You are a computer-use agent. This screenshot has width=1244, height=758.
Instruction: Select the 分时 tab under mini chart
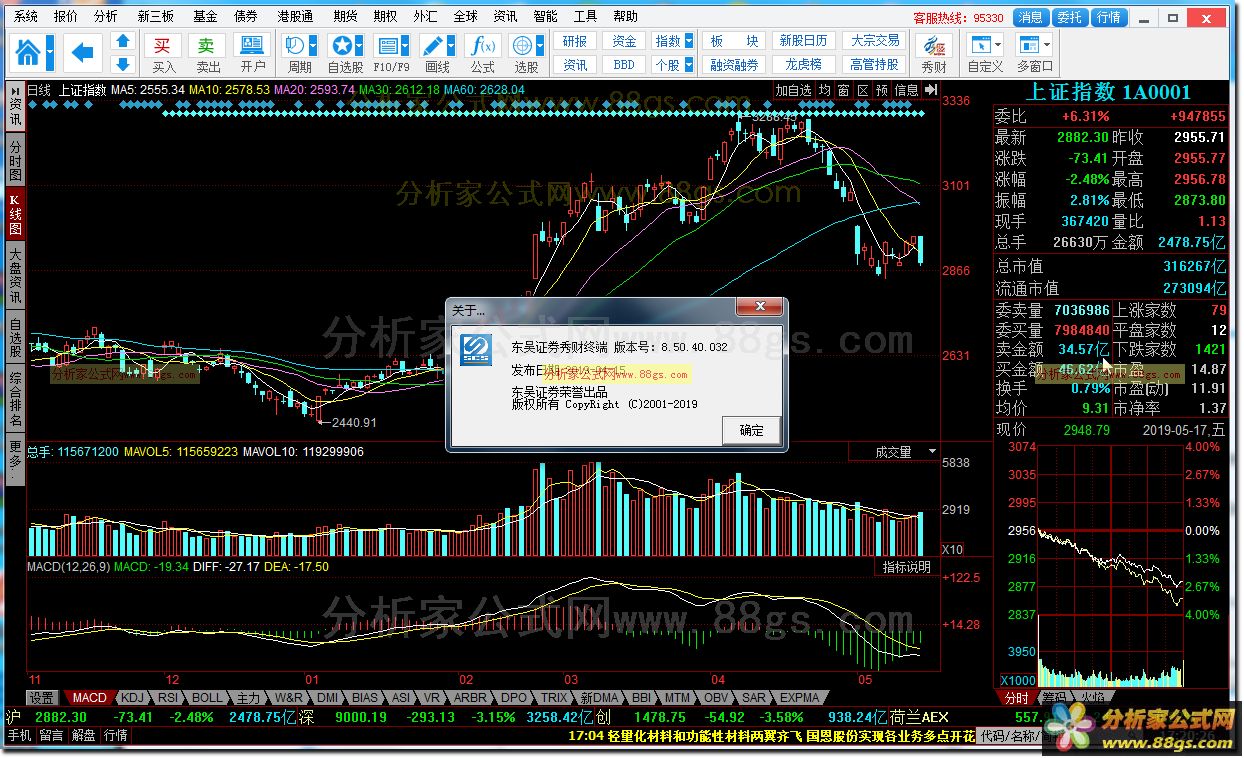(1016, 698)
